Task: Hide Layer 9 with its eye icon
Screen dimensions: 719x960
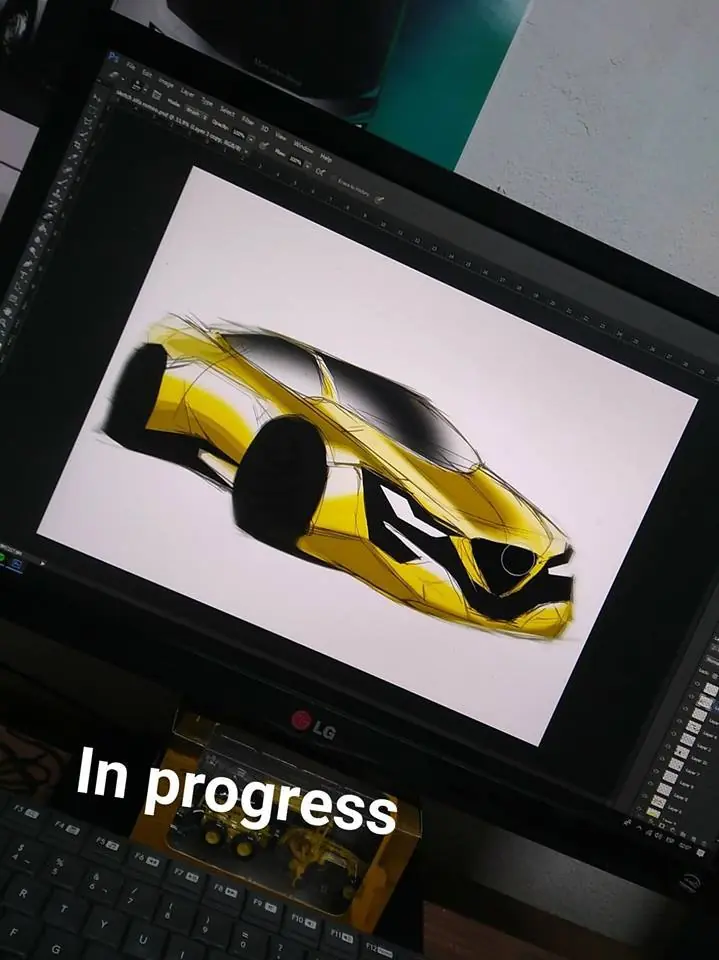Action: click(656, 771)
